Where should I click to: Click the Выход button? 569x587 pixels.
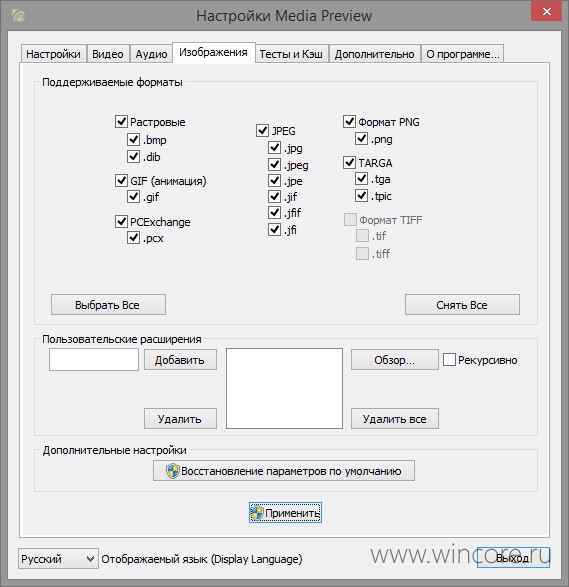pos(513,558)
